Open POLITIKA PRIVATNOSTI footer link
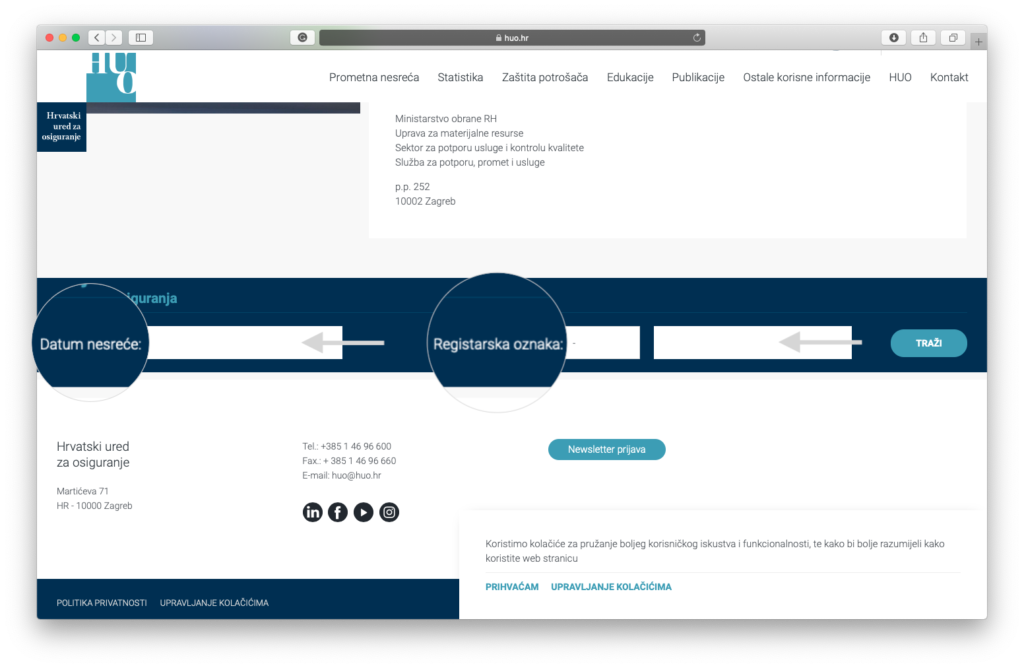Image resolution: width=1024 pixels, height=668 pixels. click(102, 603)
